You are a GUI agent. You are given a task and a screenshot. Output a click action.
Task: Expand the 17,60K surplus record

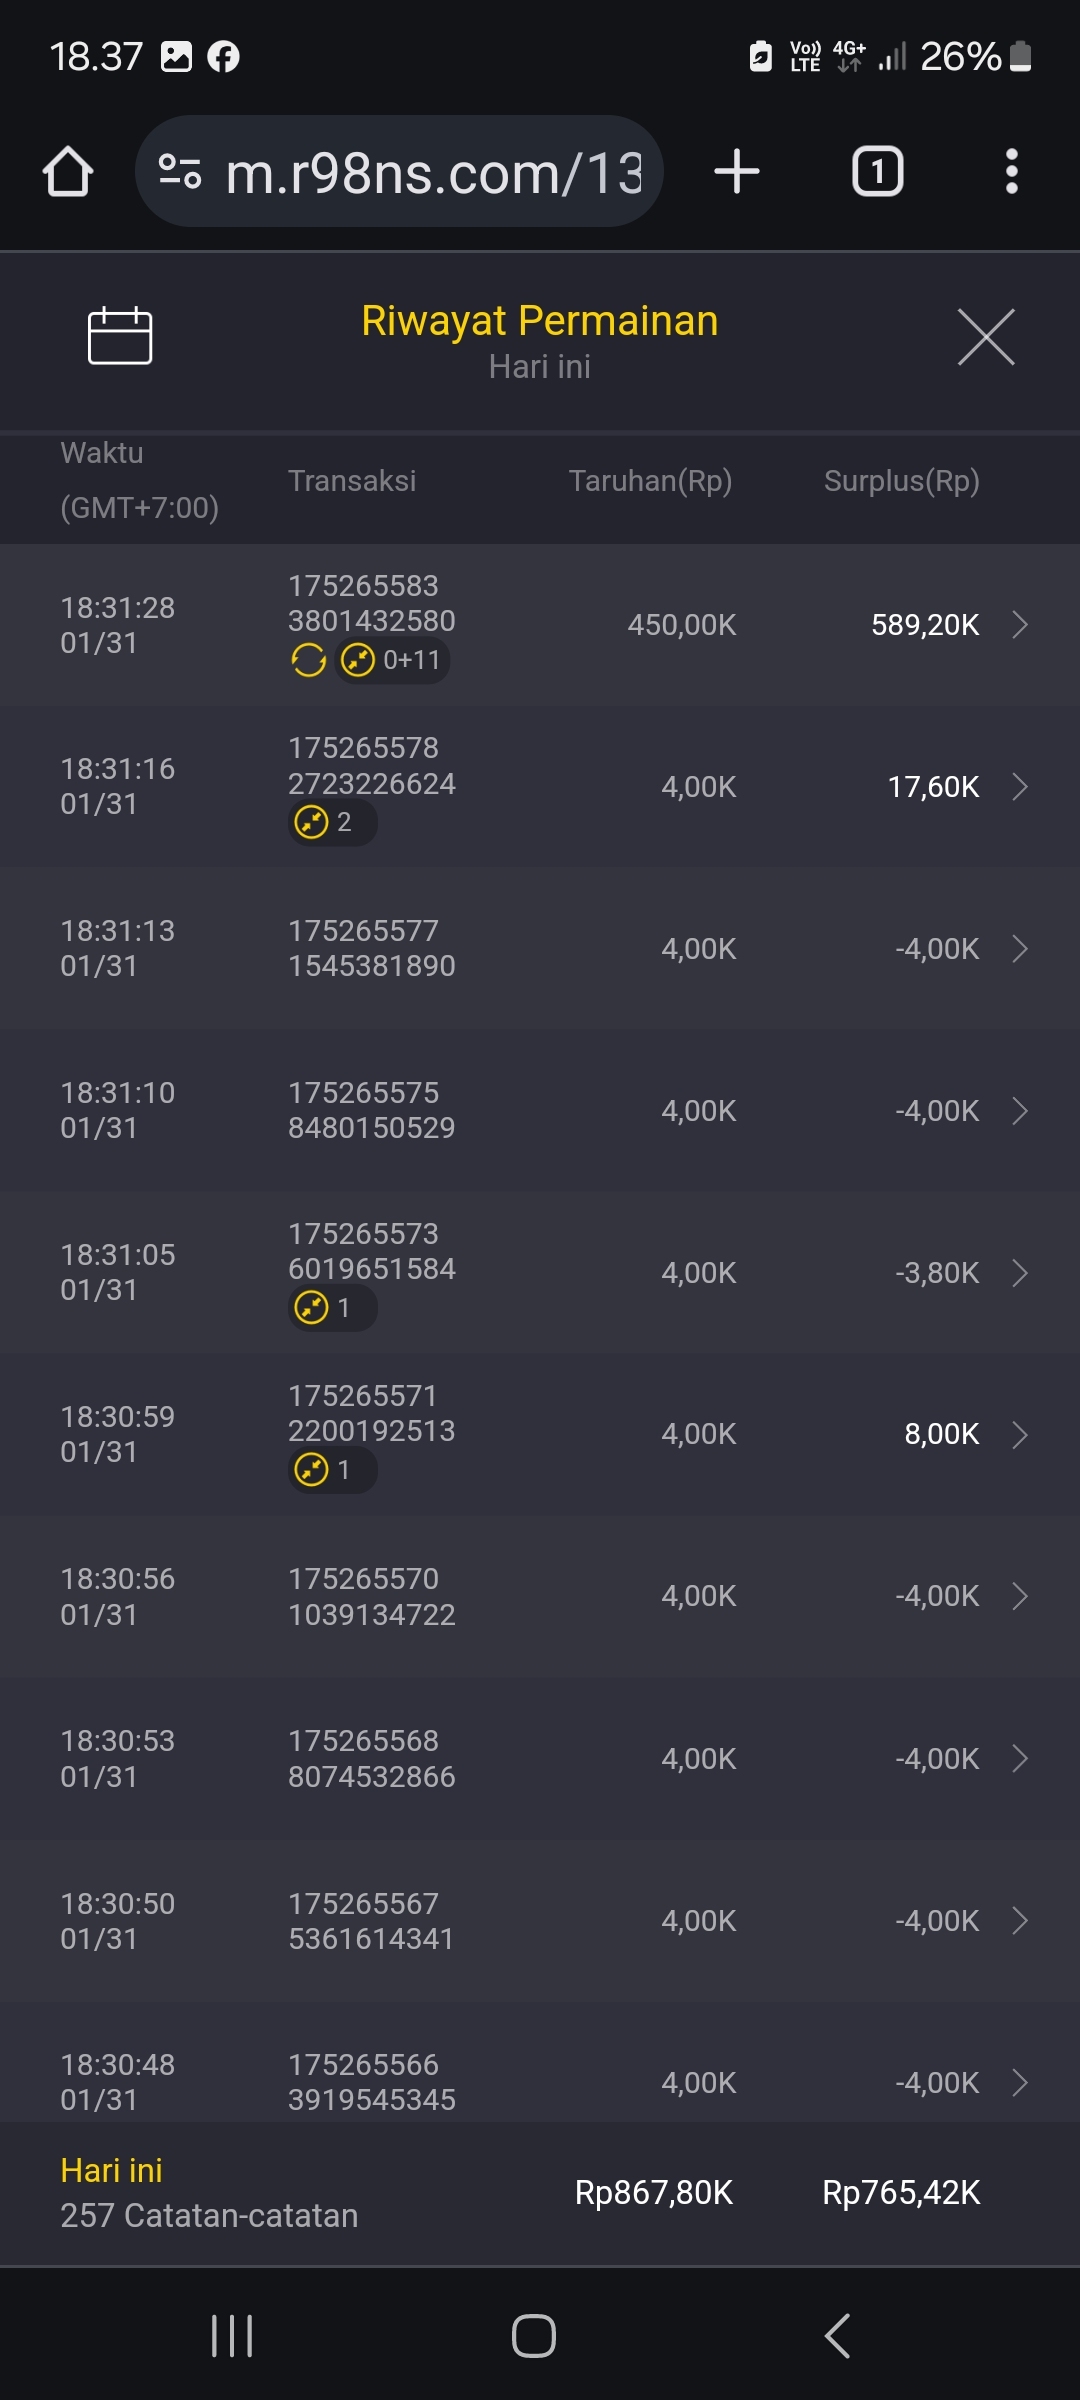tap(1019, 787)
